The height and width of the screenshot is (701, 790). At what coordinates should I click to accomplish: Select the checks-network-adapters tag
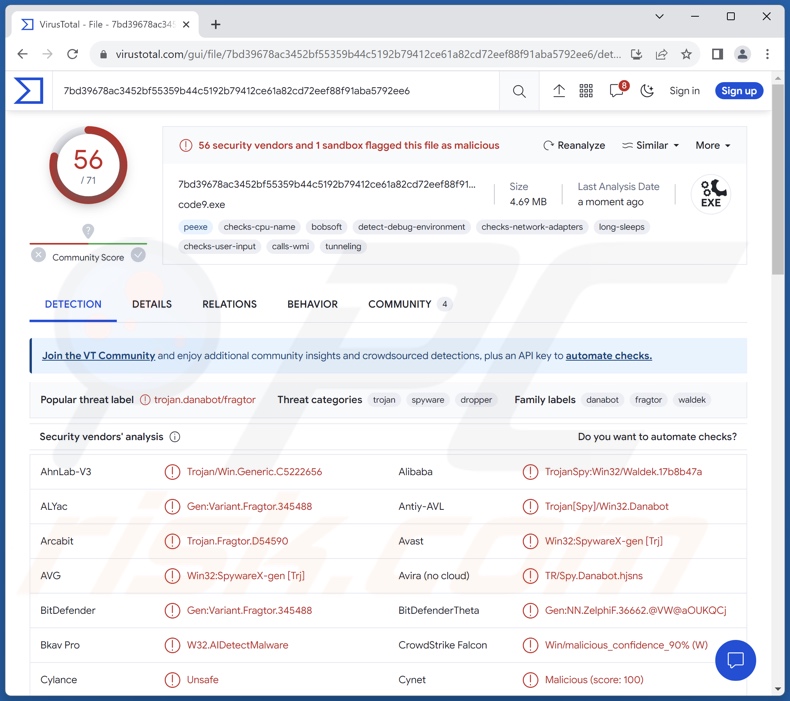(532, 227)
